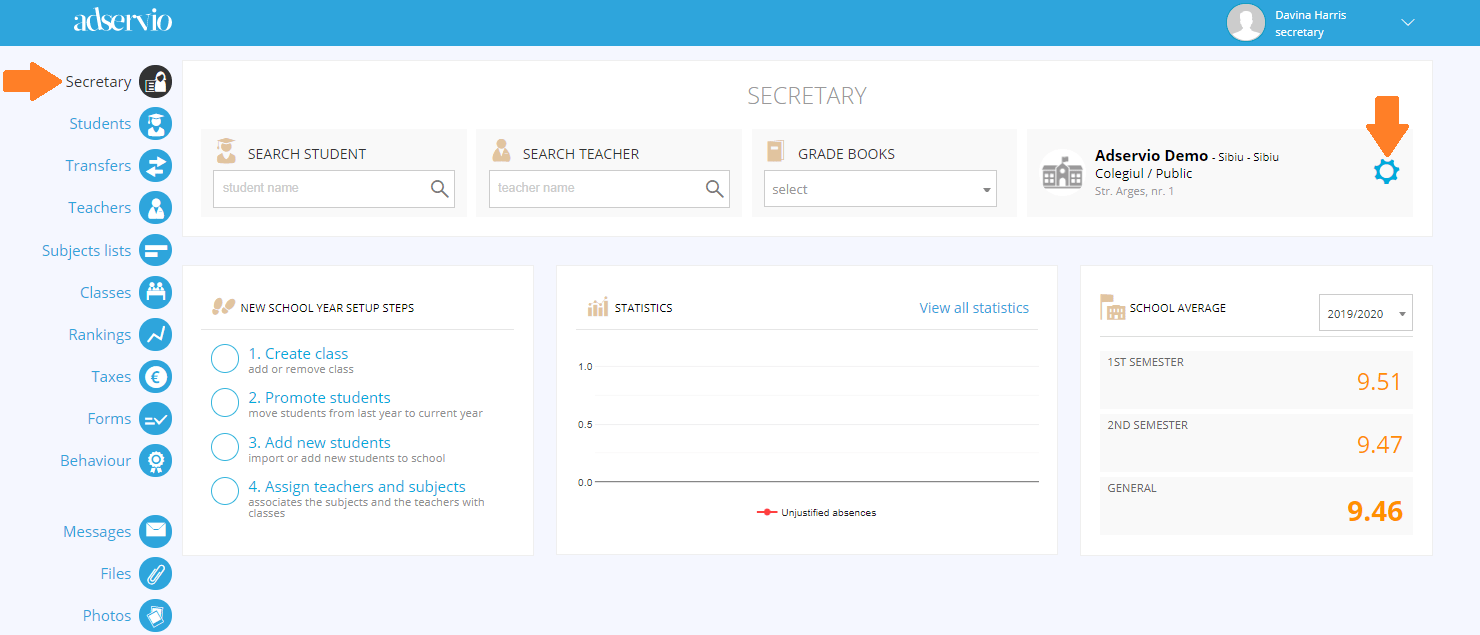This screenshot has height=635, width=1480.
Task: Toggle Assign teachers and subjects circle
Action: (x=225, y=491)
